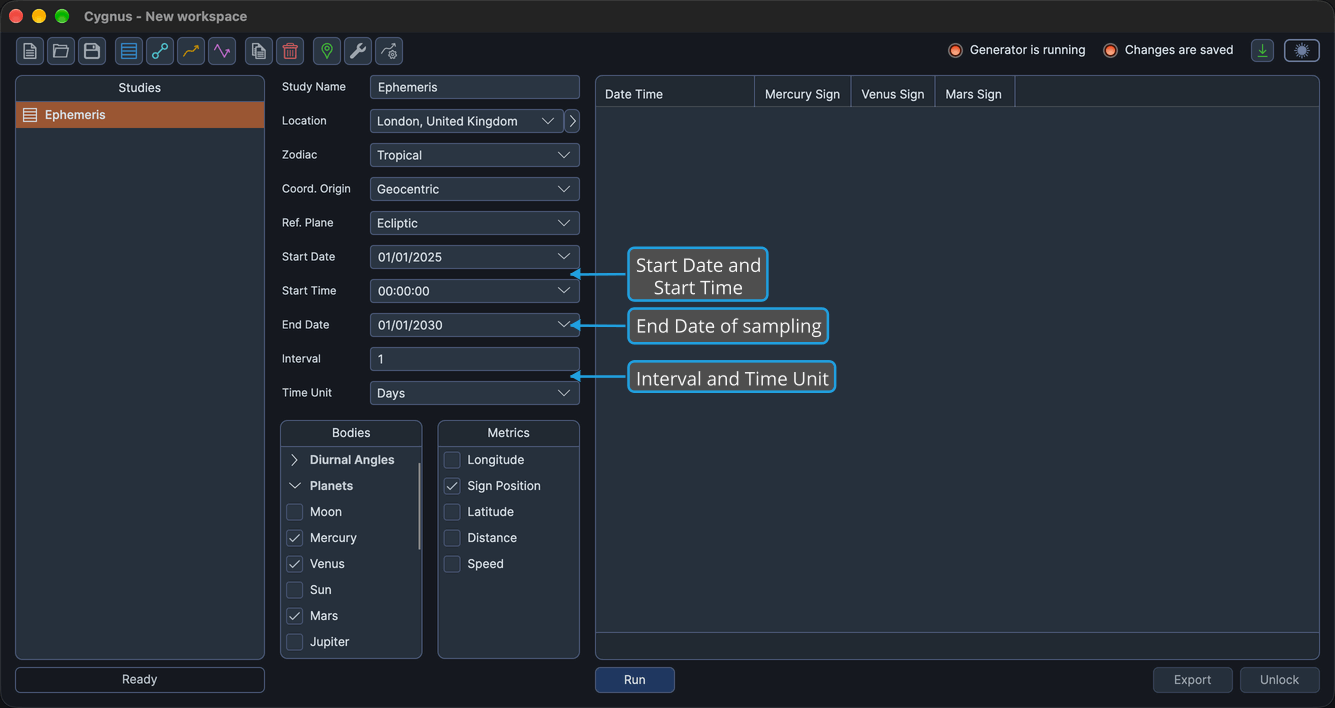Open a workspace with the folder icon
Screen dimensions: 1335x708
(61, 51)
